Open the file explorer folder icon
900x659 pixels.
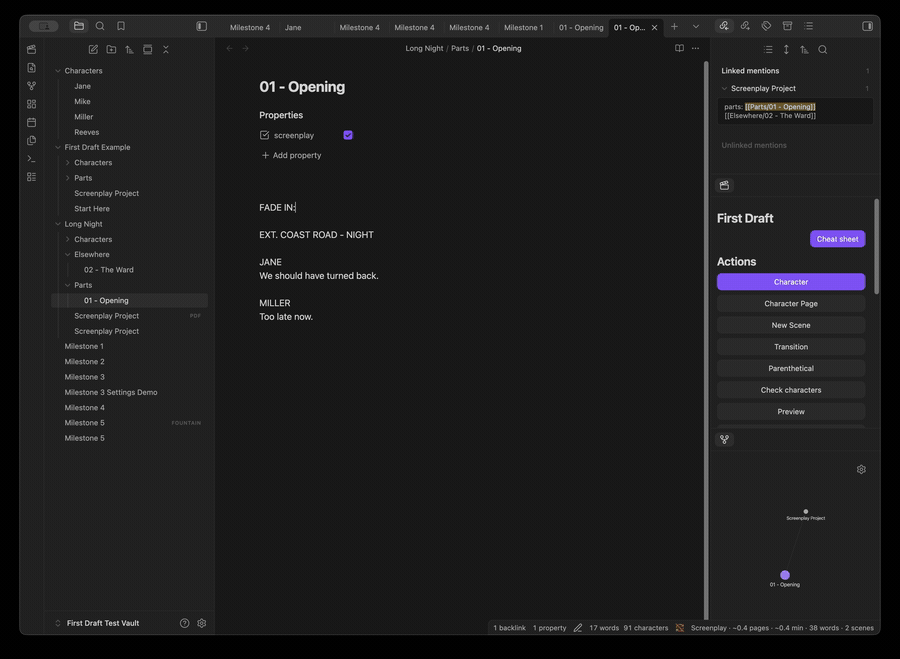click(x=79, y=26)
